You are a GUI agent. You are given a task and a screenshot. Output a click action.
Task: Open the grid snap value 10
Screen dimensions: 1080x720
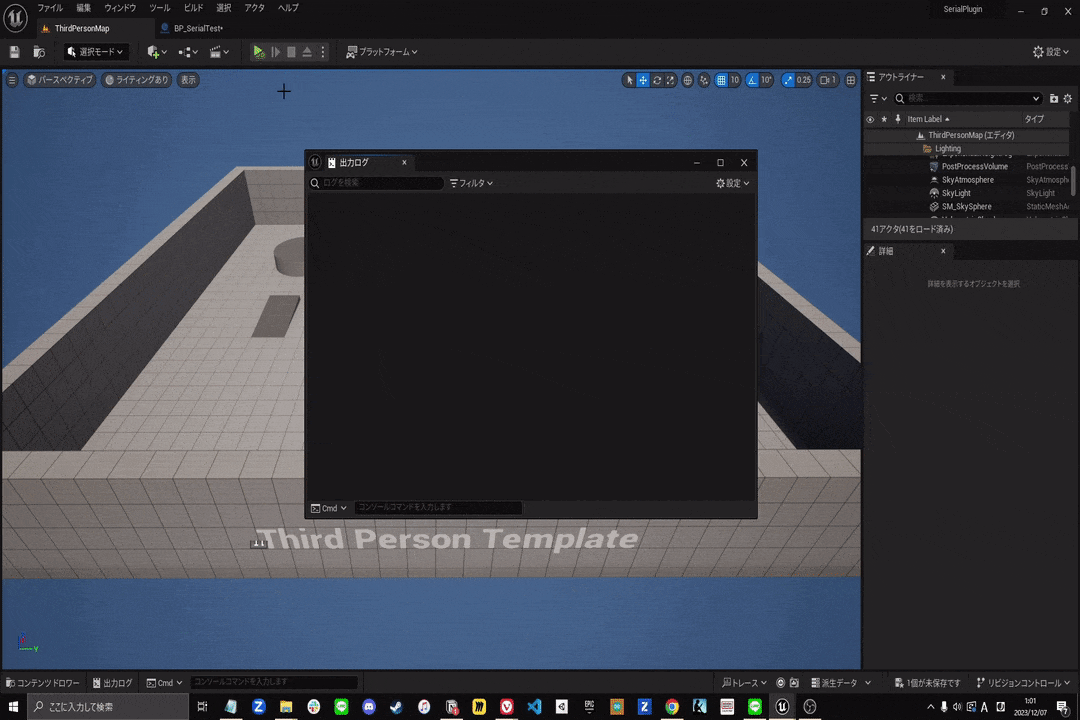[734, 80]
